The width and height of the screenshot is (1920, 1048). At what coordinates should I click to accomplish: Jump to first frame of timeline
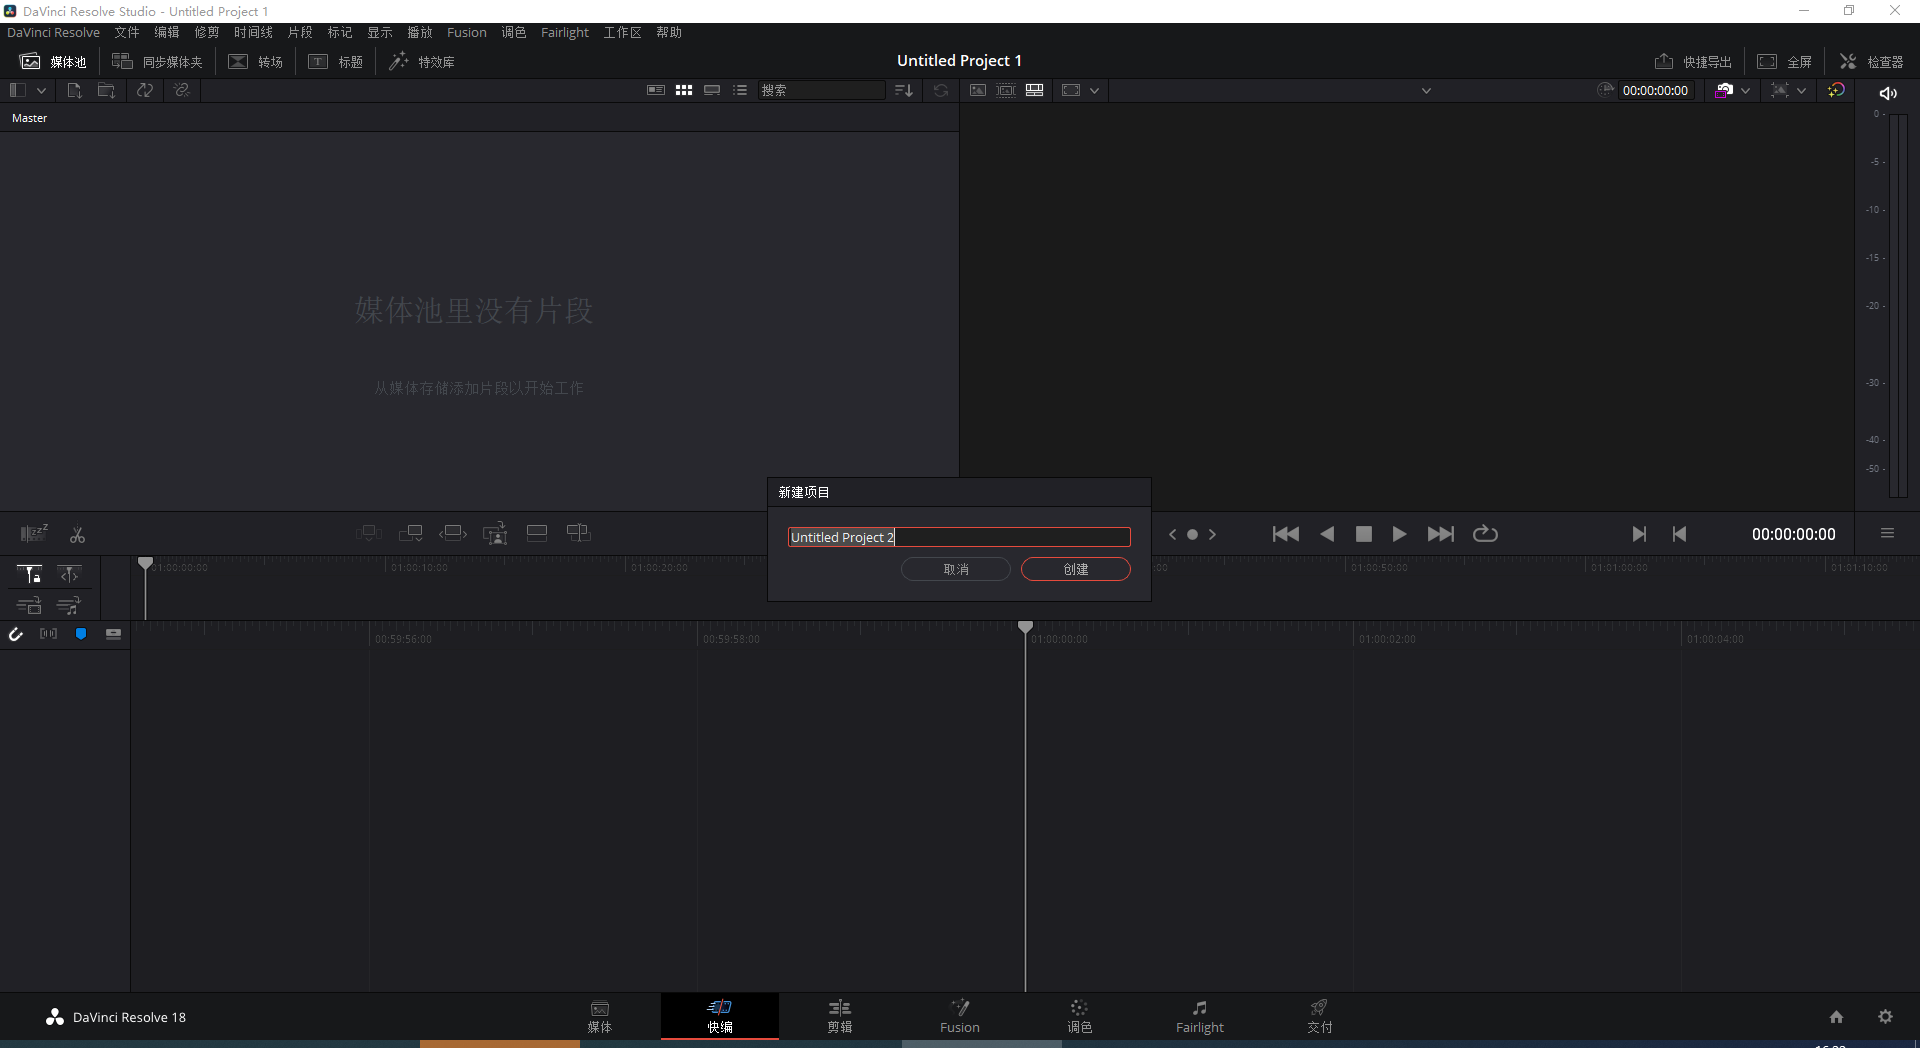pyautogui.click(x=1286, y=534)
